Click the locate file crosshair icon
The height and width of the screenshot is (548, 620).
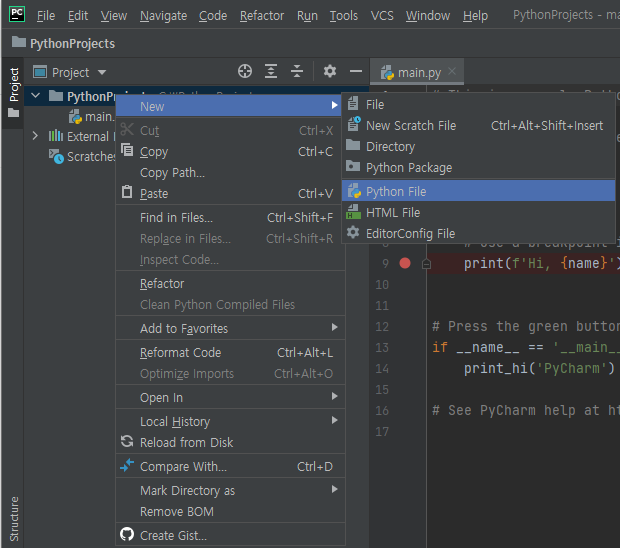tap(245, 72)
